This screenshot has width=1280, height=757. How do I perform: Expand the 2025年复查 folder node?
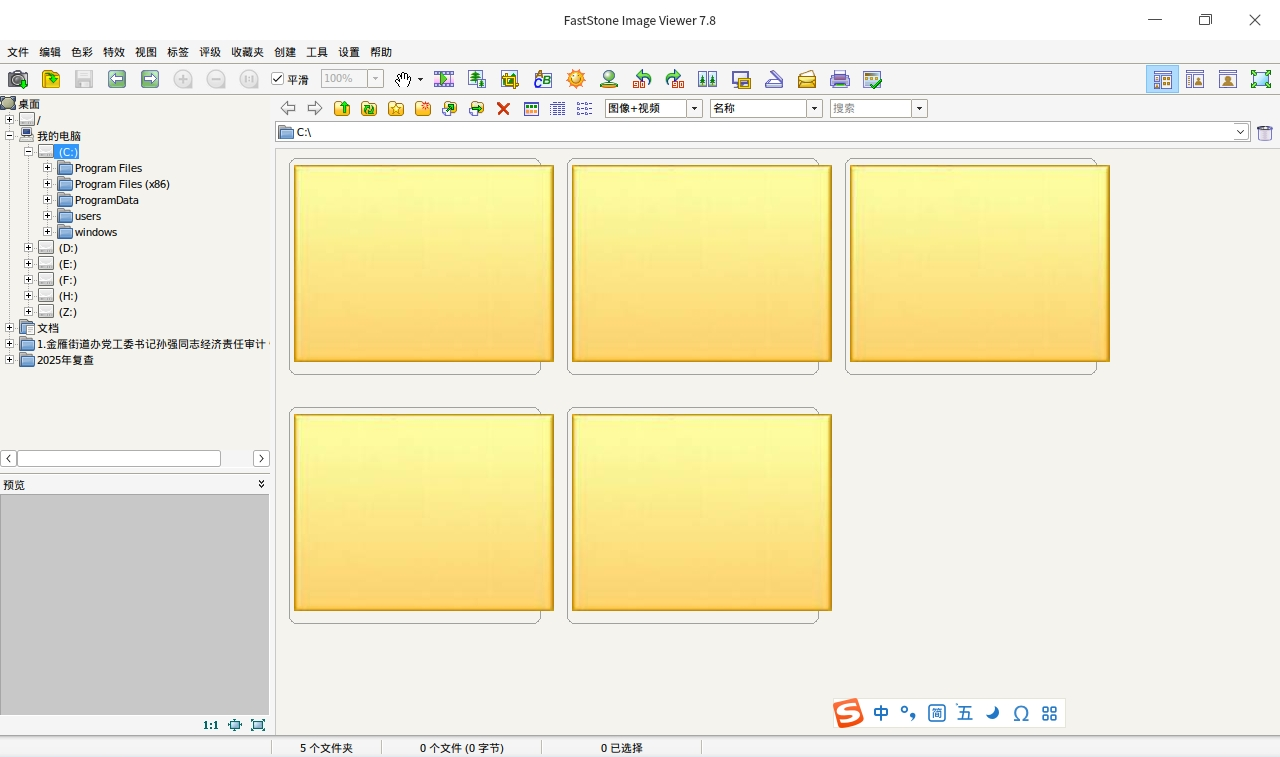click(x=10, y=360)
